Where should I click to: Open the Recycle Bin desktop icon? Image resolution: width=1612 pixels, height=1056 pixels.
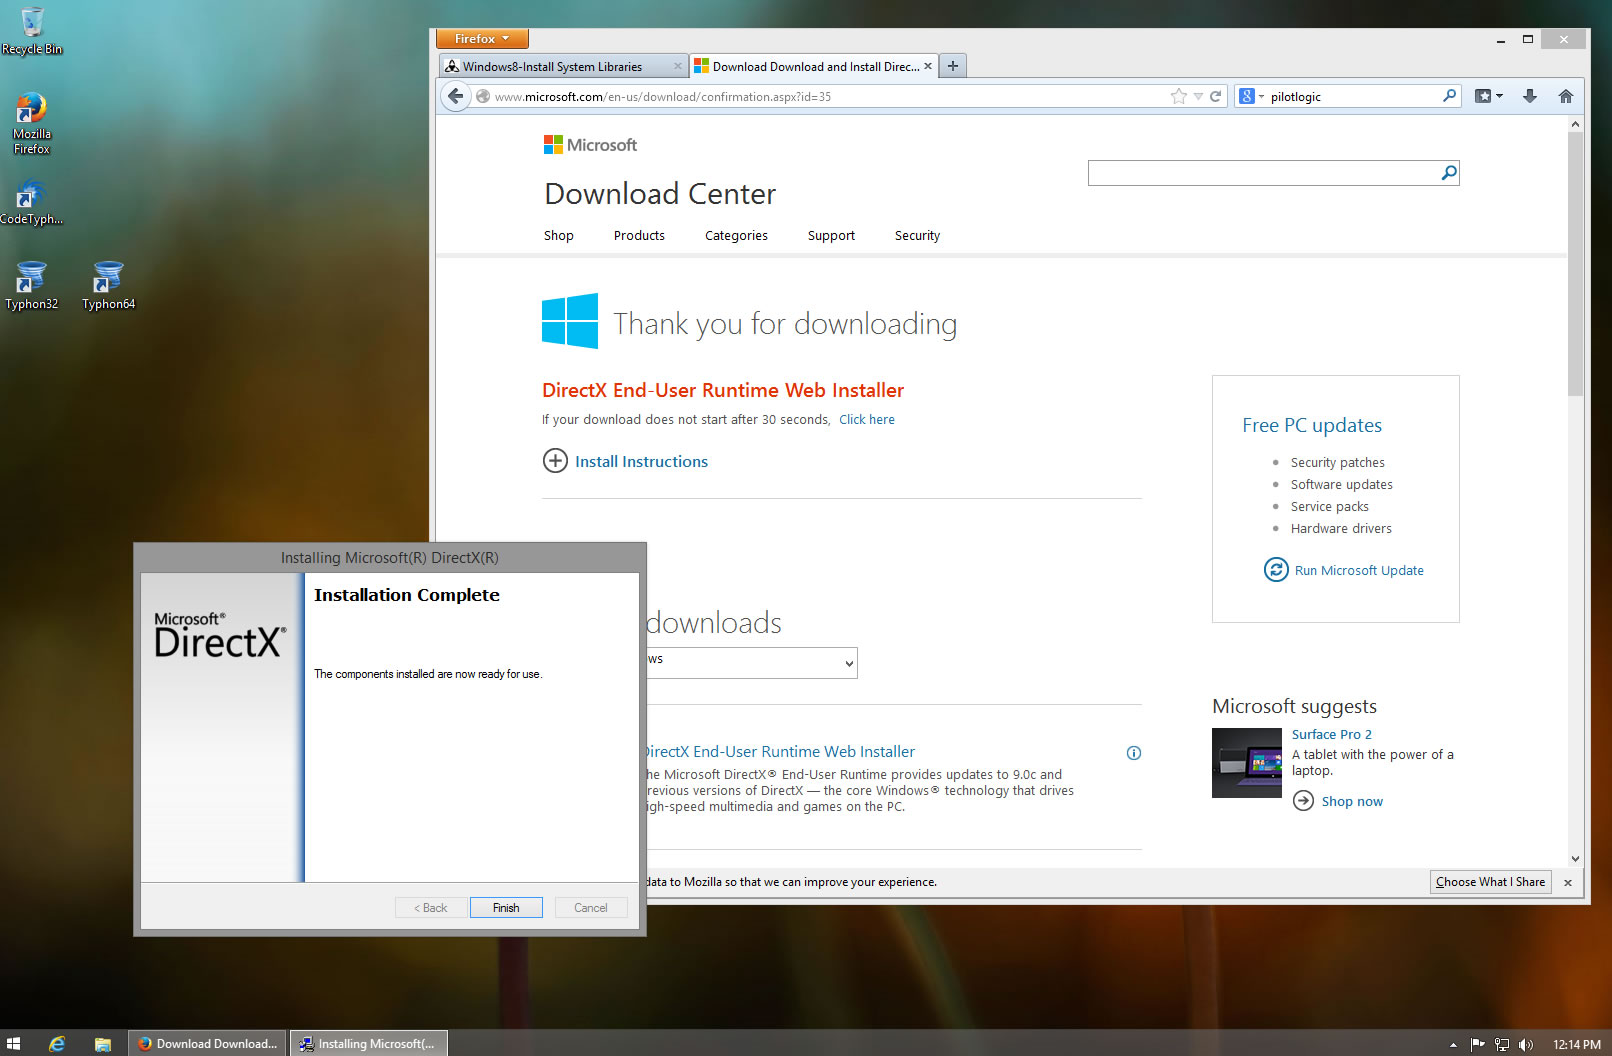[x=32, y=30]
